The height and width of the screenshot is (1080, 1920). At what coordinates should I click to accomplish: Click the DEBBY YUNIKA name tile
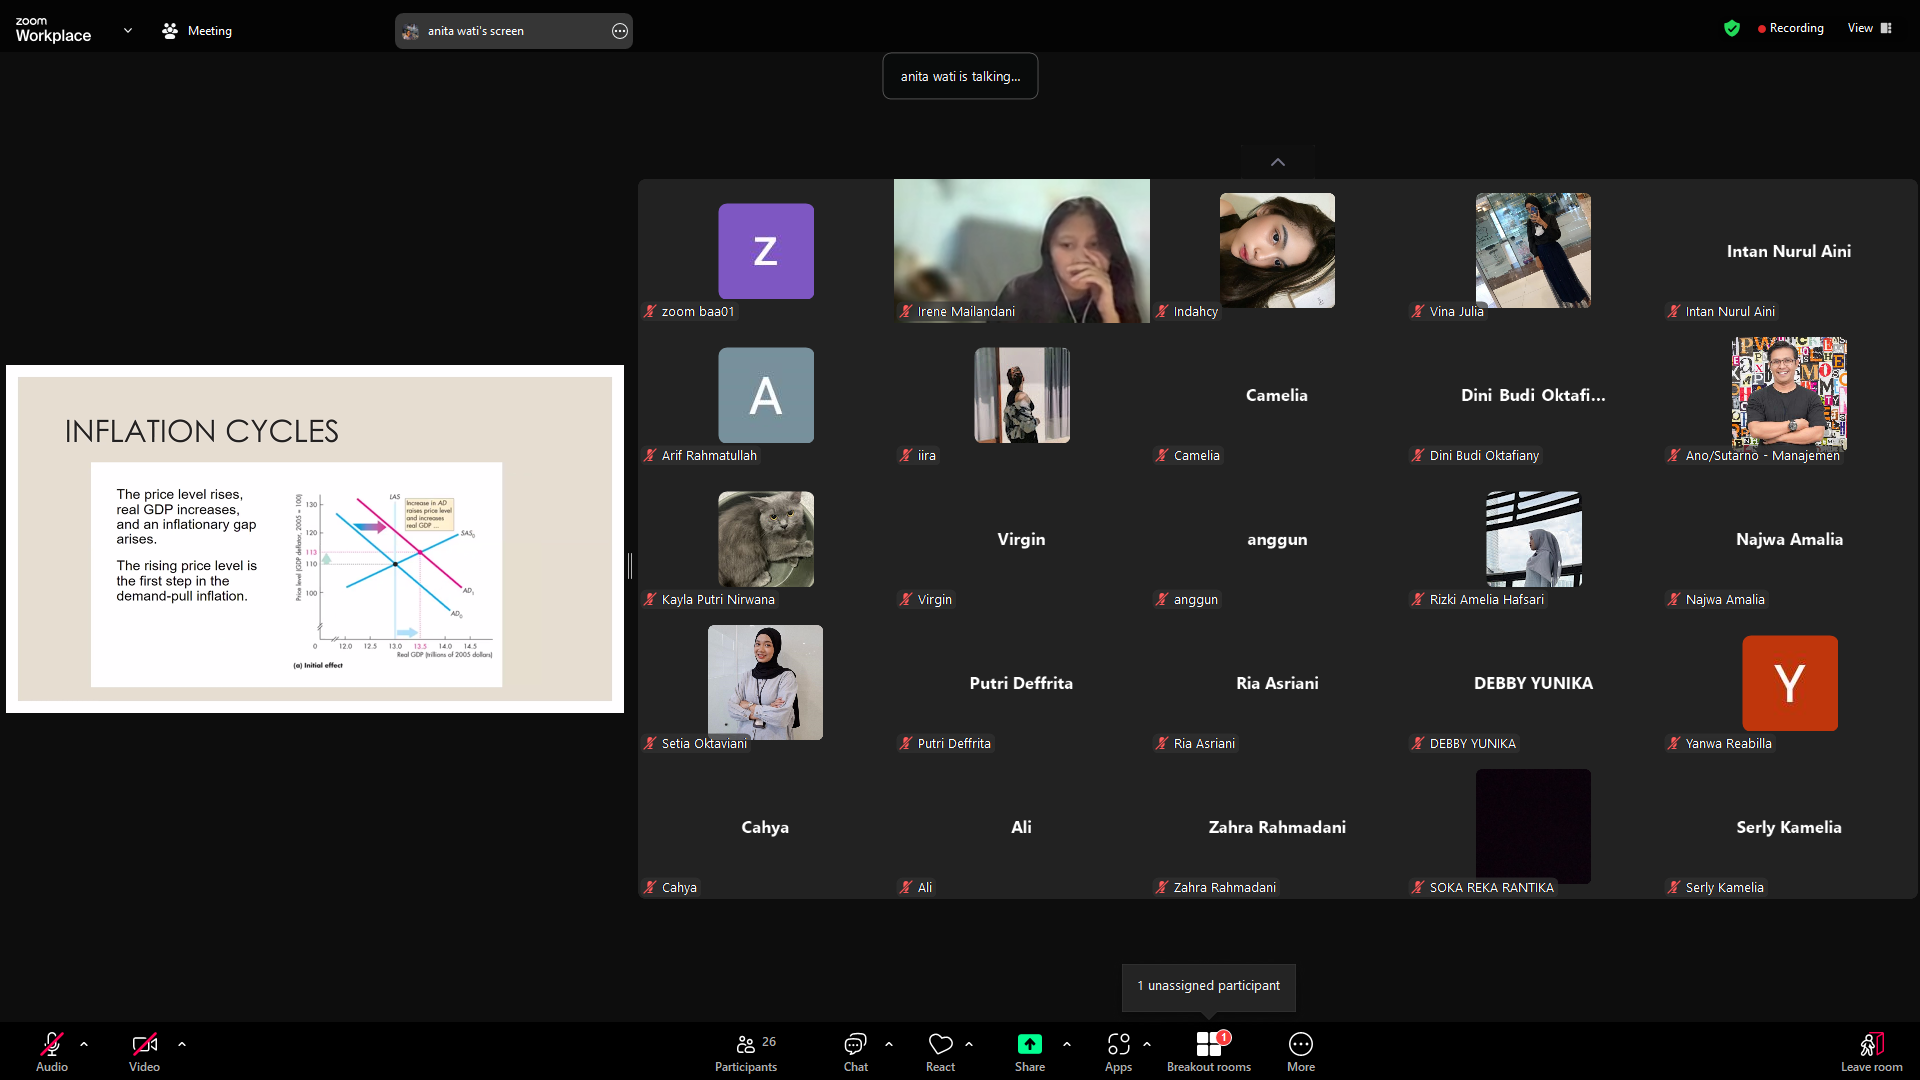[x=1533, y=683]
